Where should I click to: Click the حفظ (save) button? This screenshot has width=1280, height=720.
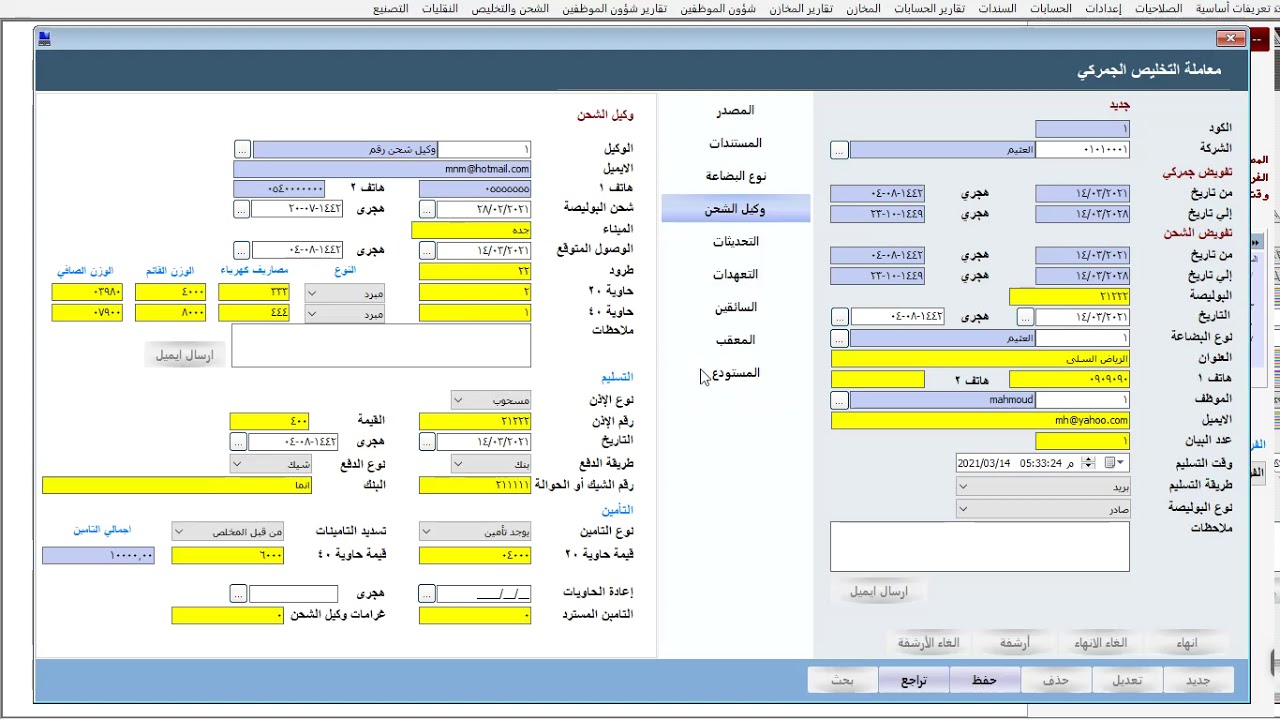click(x=984, y=681)
